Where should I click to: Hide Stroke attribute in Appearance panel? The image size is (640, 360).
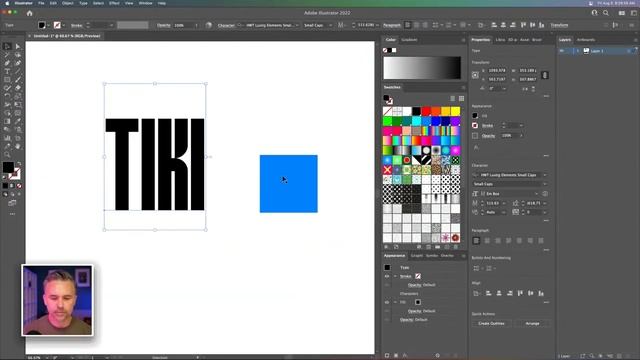tap(387, 276)
